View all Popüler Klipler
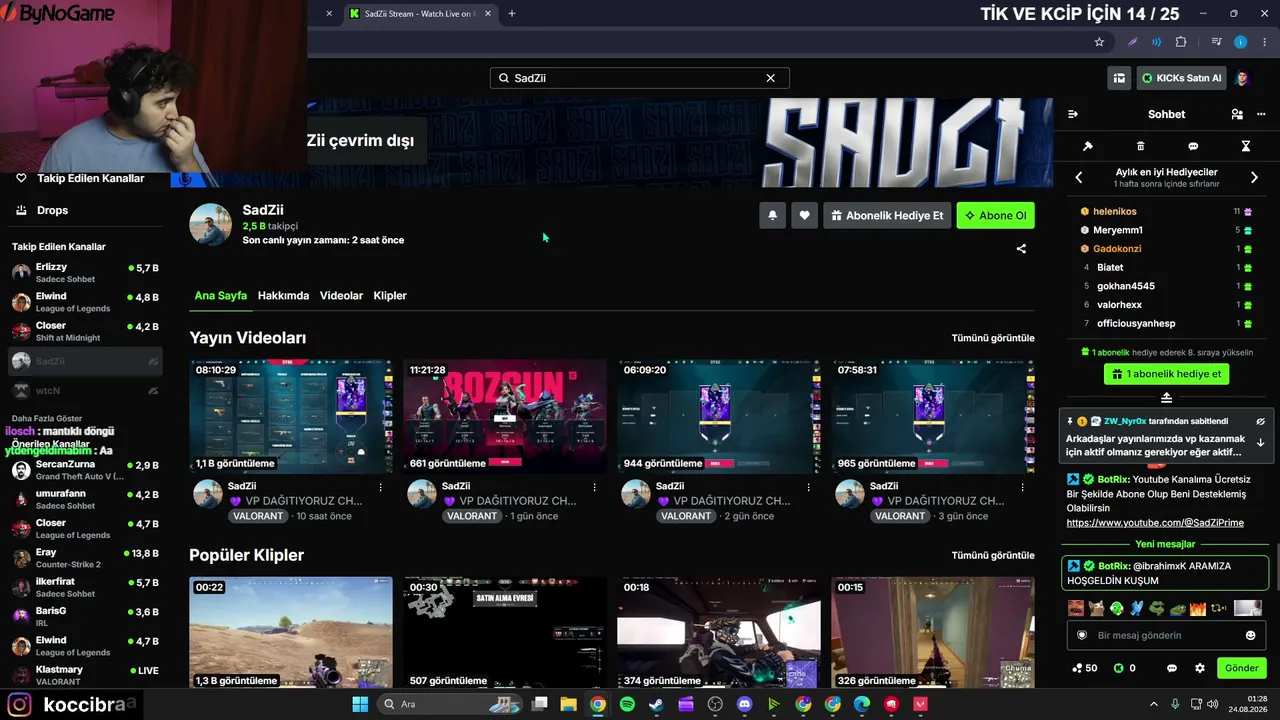 [x=993, y=555]
